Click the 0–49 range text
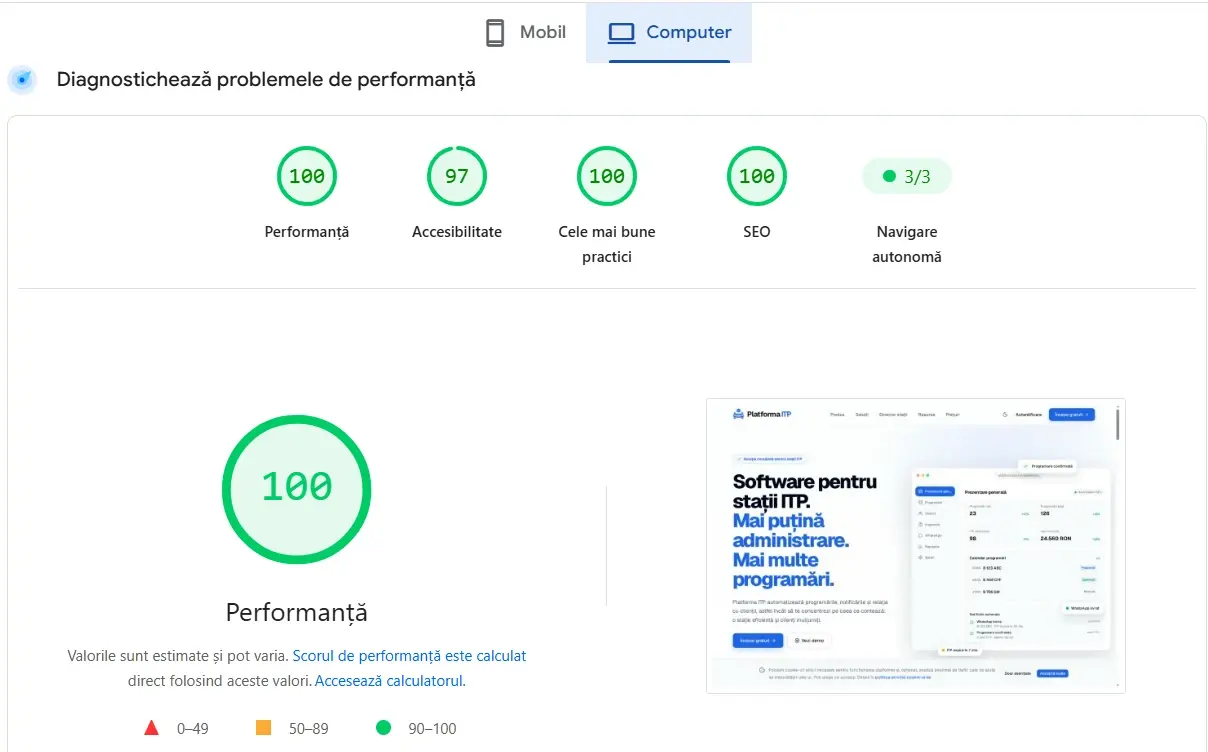Screen dimensions: 1208x752 click(193, 729)
